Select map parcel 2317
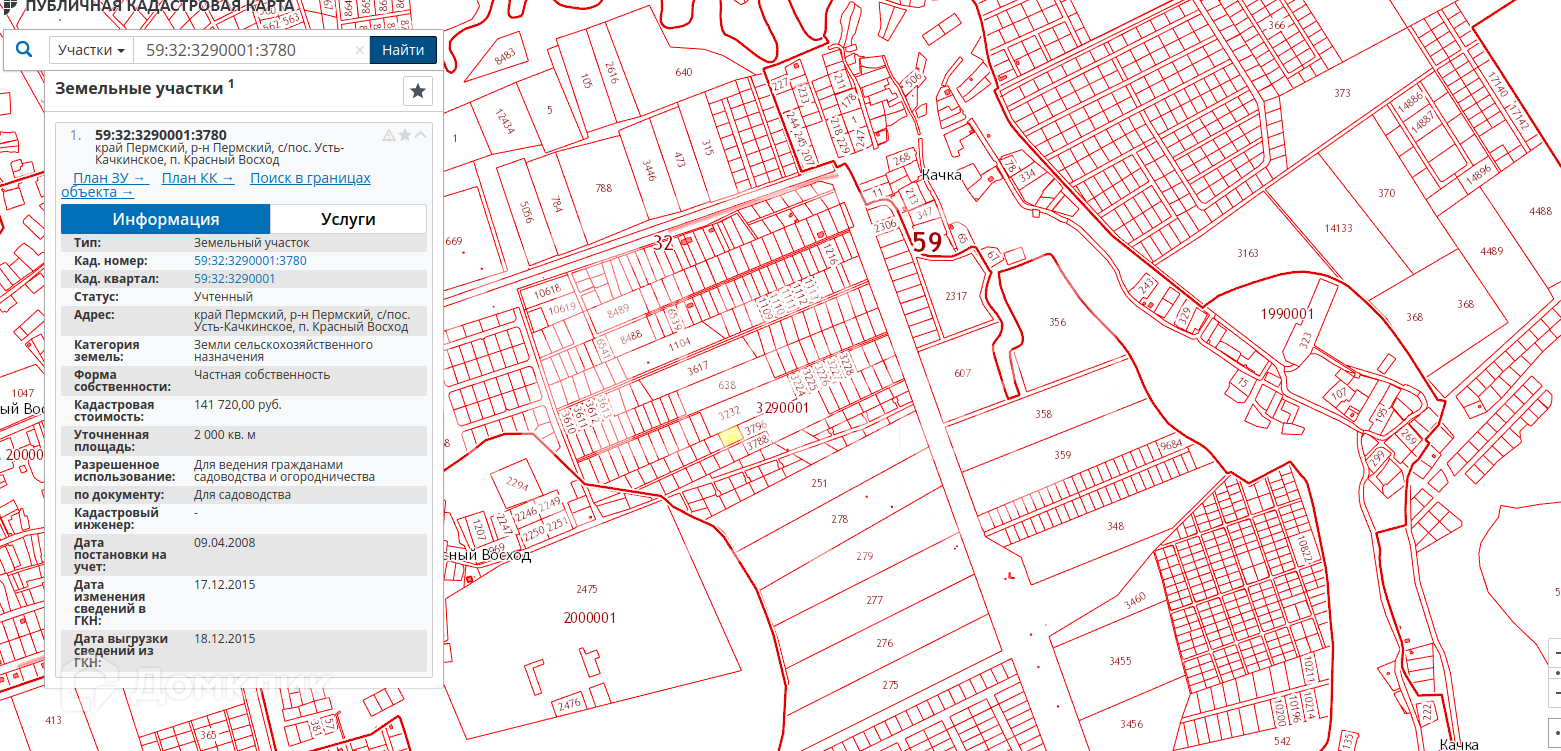The image size is (1561, 751). pos(956,296)
